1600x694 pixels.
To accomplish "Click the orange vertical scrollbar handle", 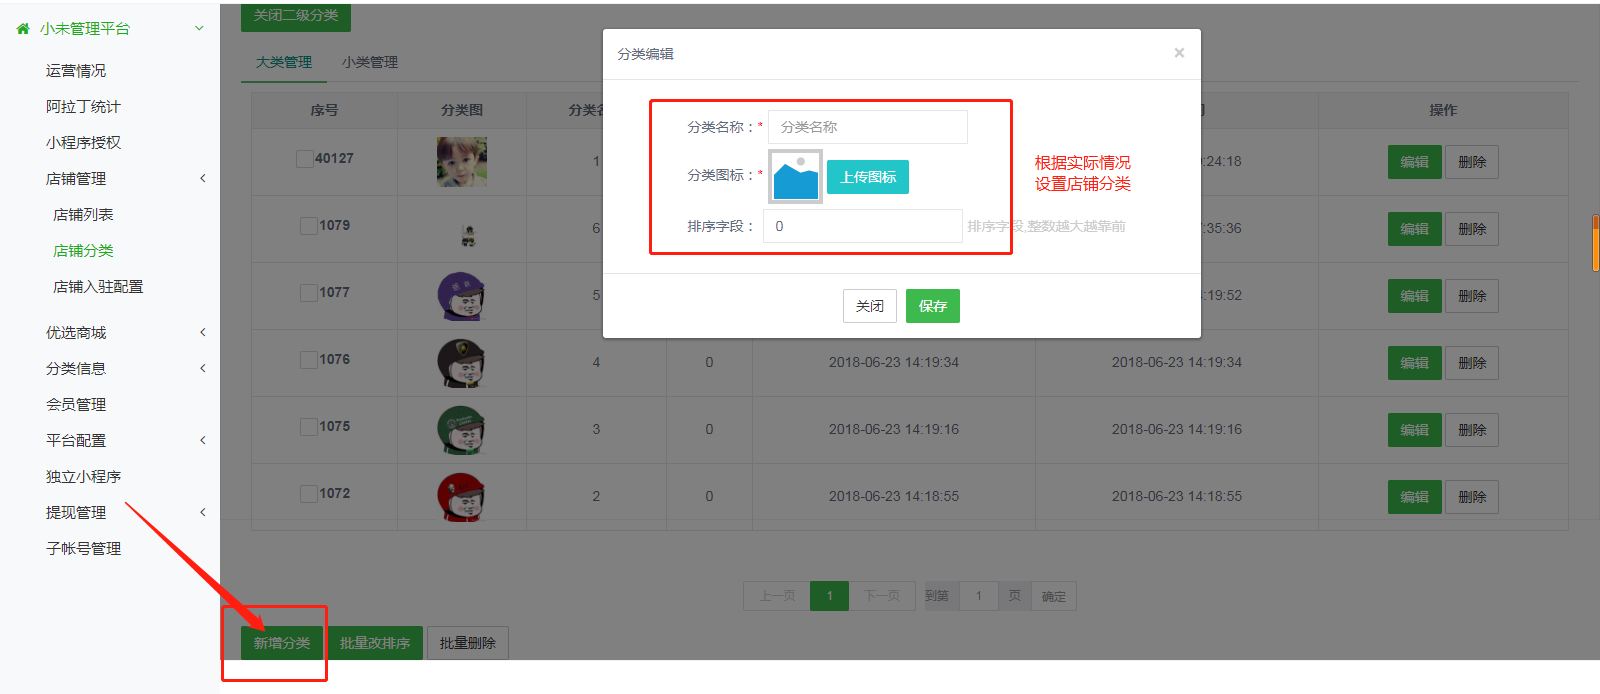I will click(1595, 243).
